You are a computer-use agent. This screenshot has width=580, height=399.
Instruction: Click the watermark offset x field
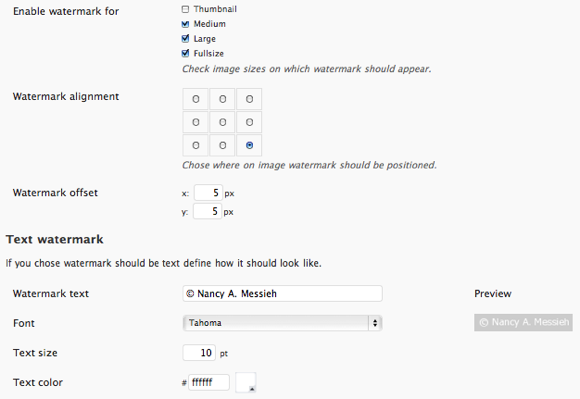(208, 193)
